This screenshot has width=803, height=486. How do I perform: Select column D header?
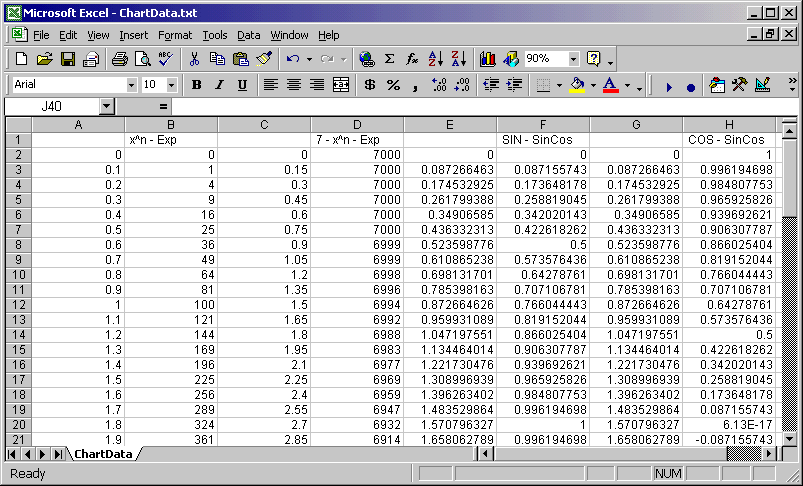[x=357, y=125]
